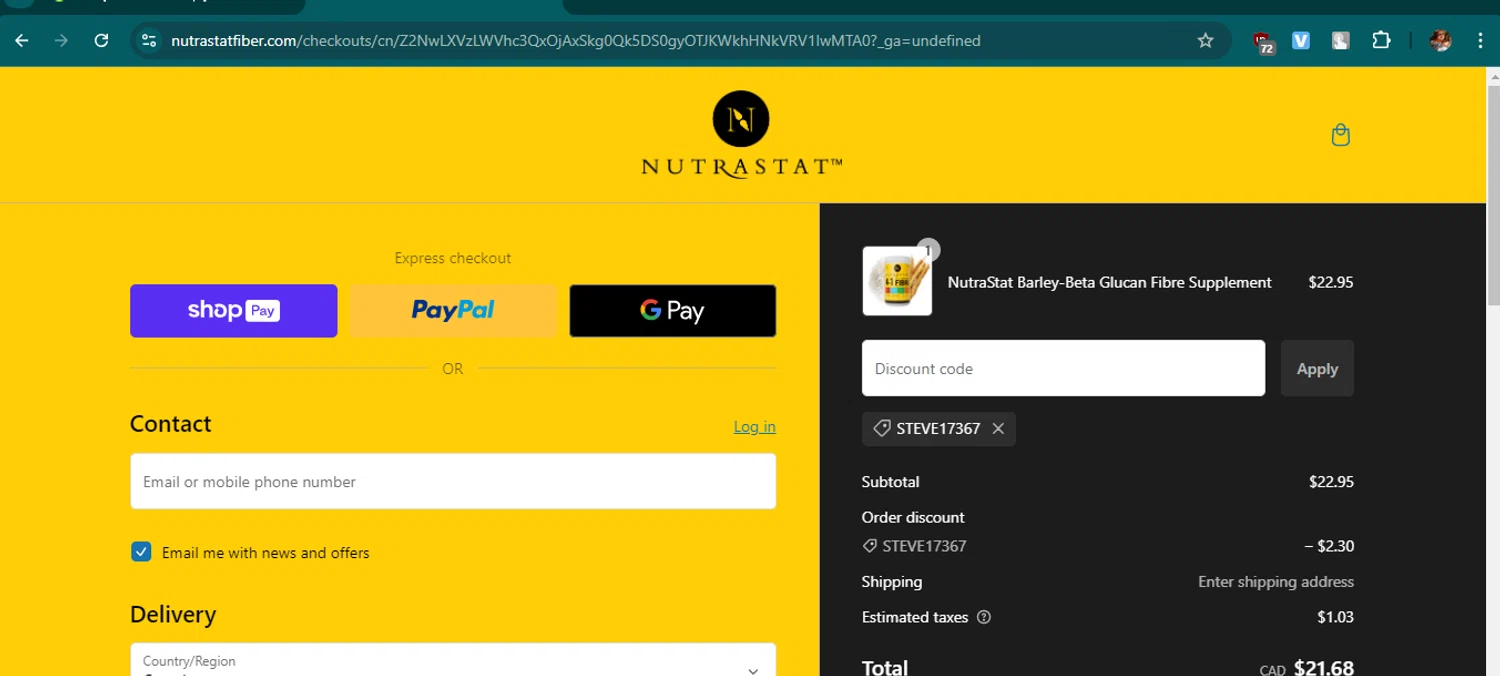Bookmark this page with the star icon
This screenshot has width=1500, height=676.
[1205, 41]
